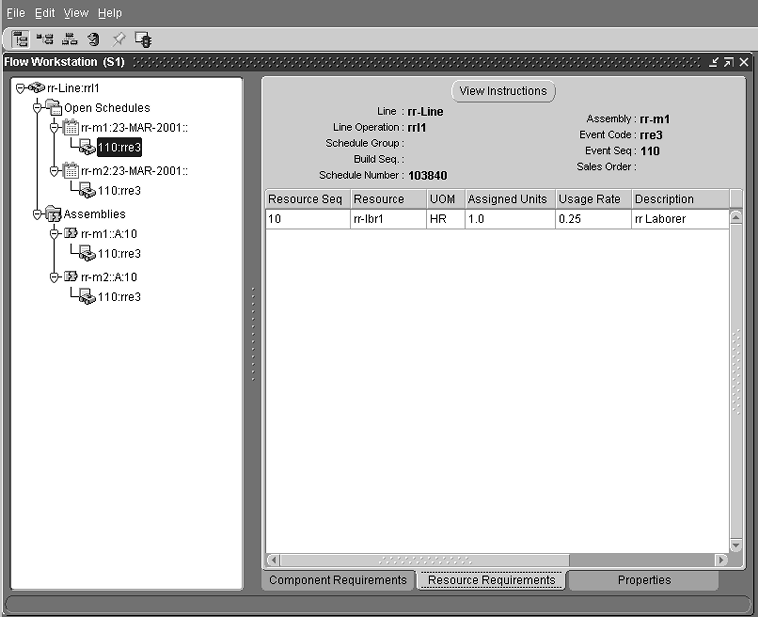The width and height of the screenshot is (758, 617).
Task: Click the pushpin icon in toolbar
Action: tap(118, 39)
